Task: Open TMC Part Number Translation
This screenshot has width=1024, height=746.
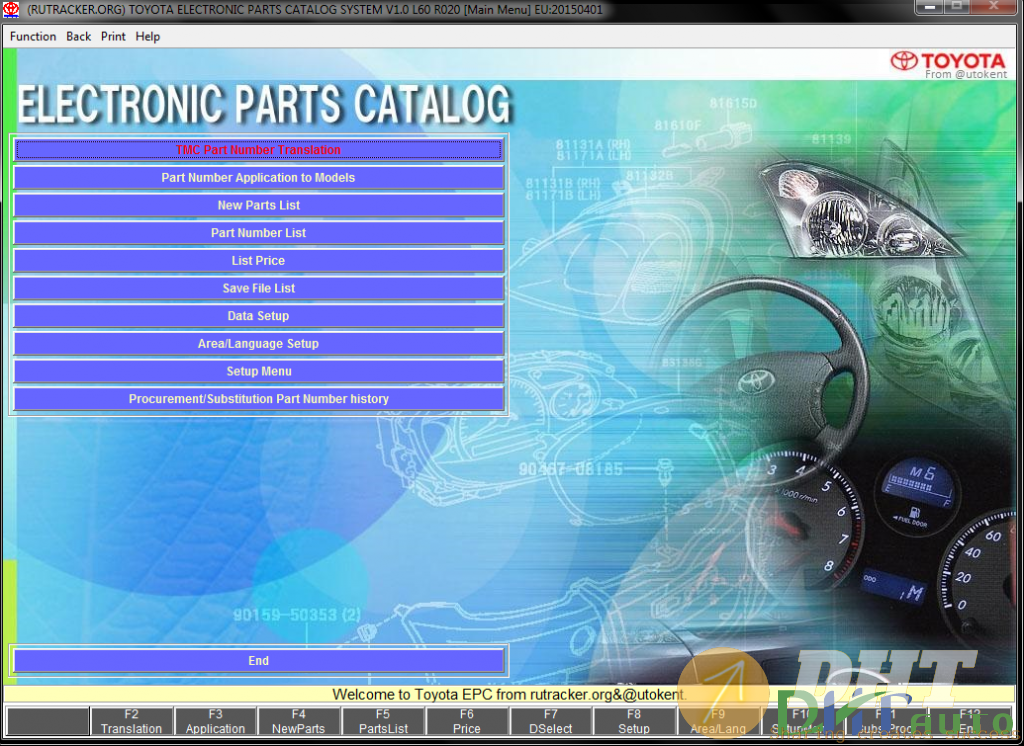Action: tap(258, 150)
